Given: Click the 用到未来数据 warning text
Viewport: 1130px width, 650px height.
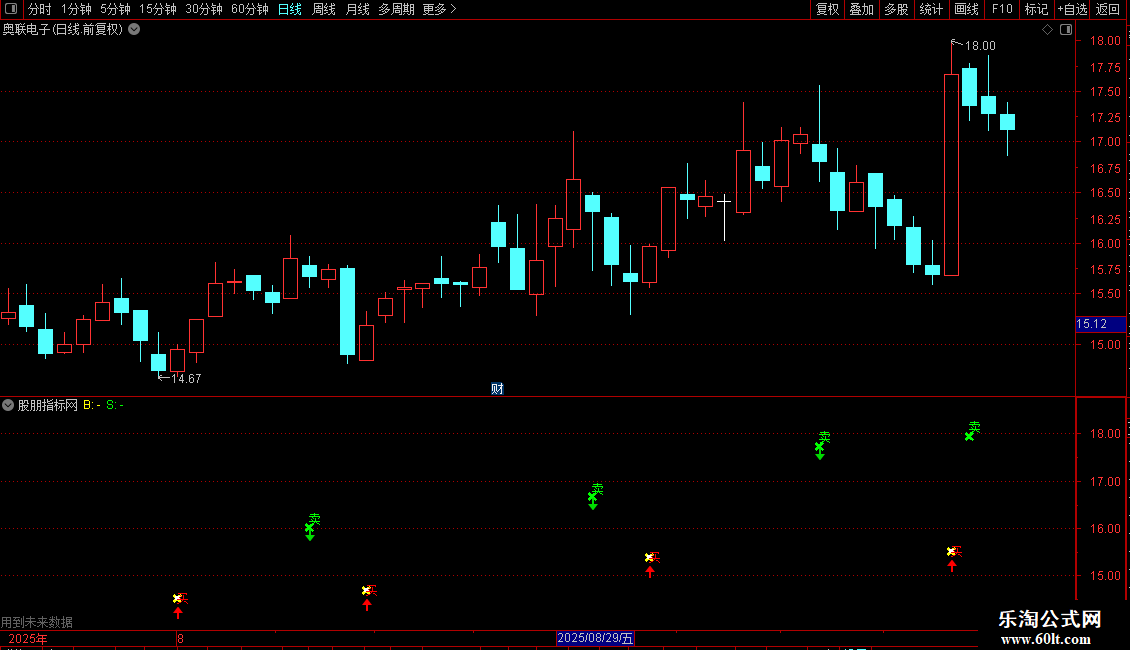Looking at the screenshot, I should point(37,622).
